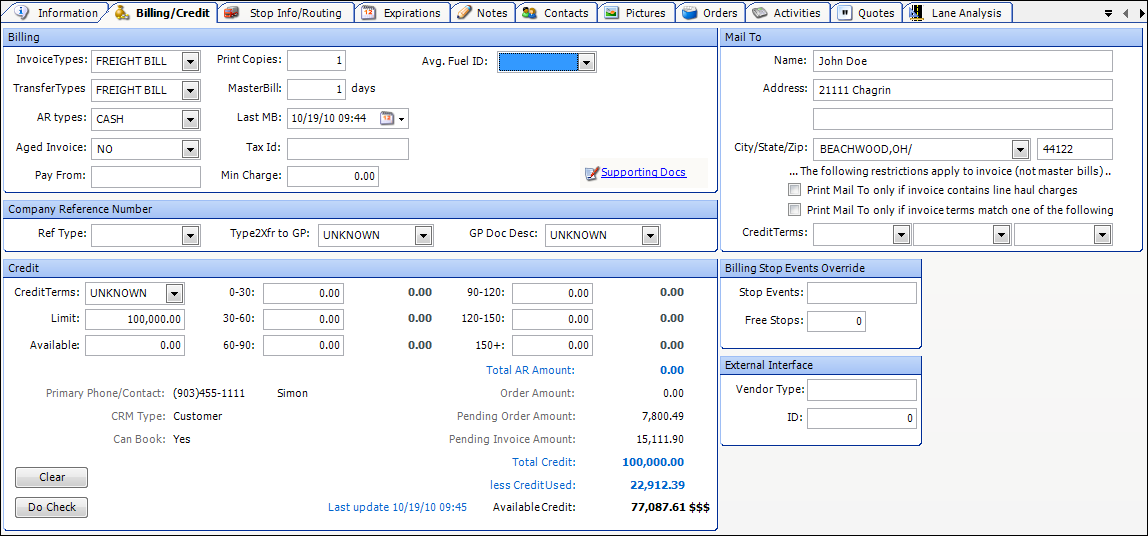This screenshot has width=1148, height=536.
Task: Click the Stop Info/Routing truck icon
Action: pyautogui.click(x=231, y=12)
